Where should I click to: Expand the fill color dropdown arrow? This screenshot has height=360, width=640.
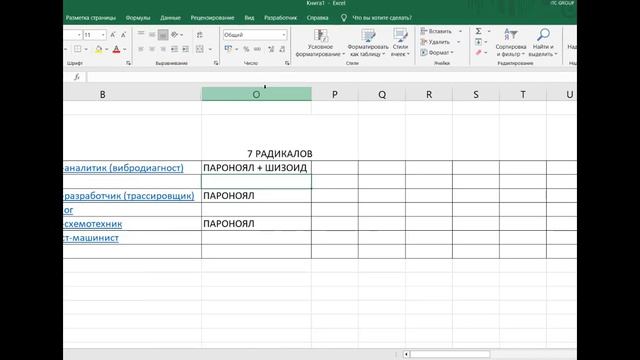coord(107,49)
